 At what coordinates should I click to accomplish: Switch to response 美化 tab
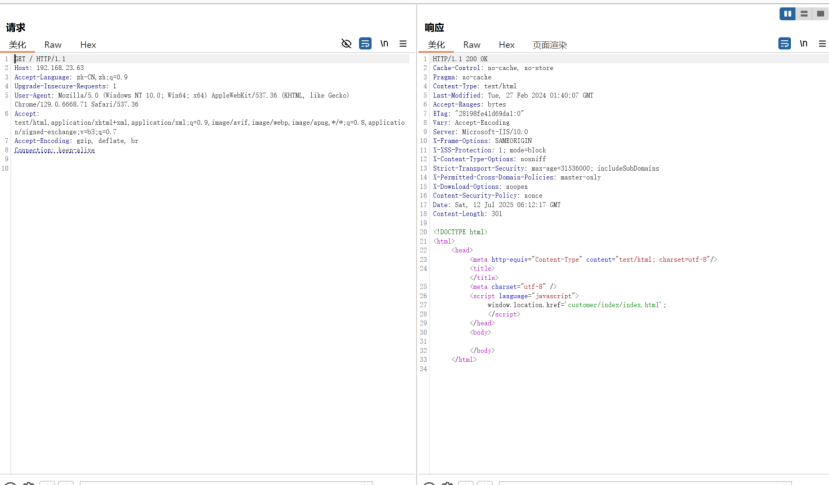pos(436,44)
